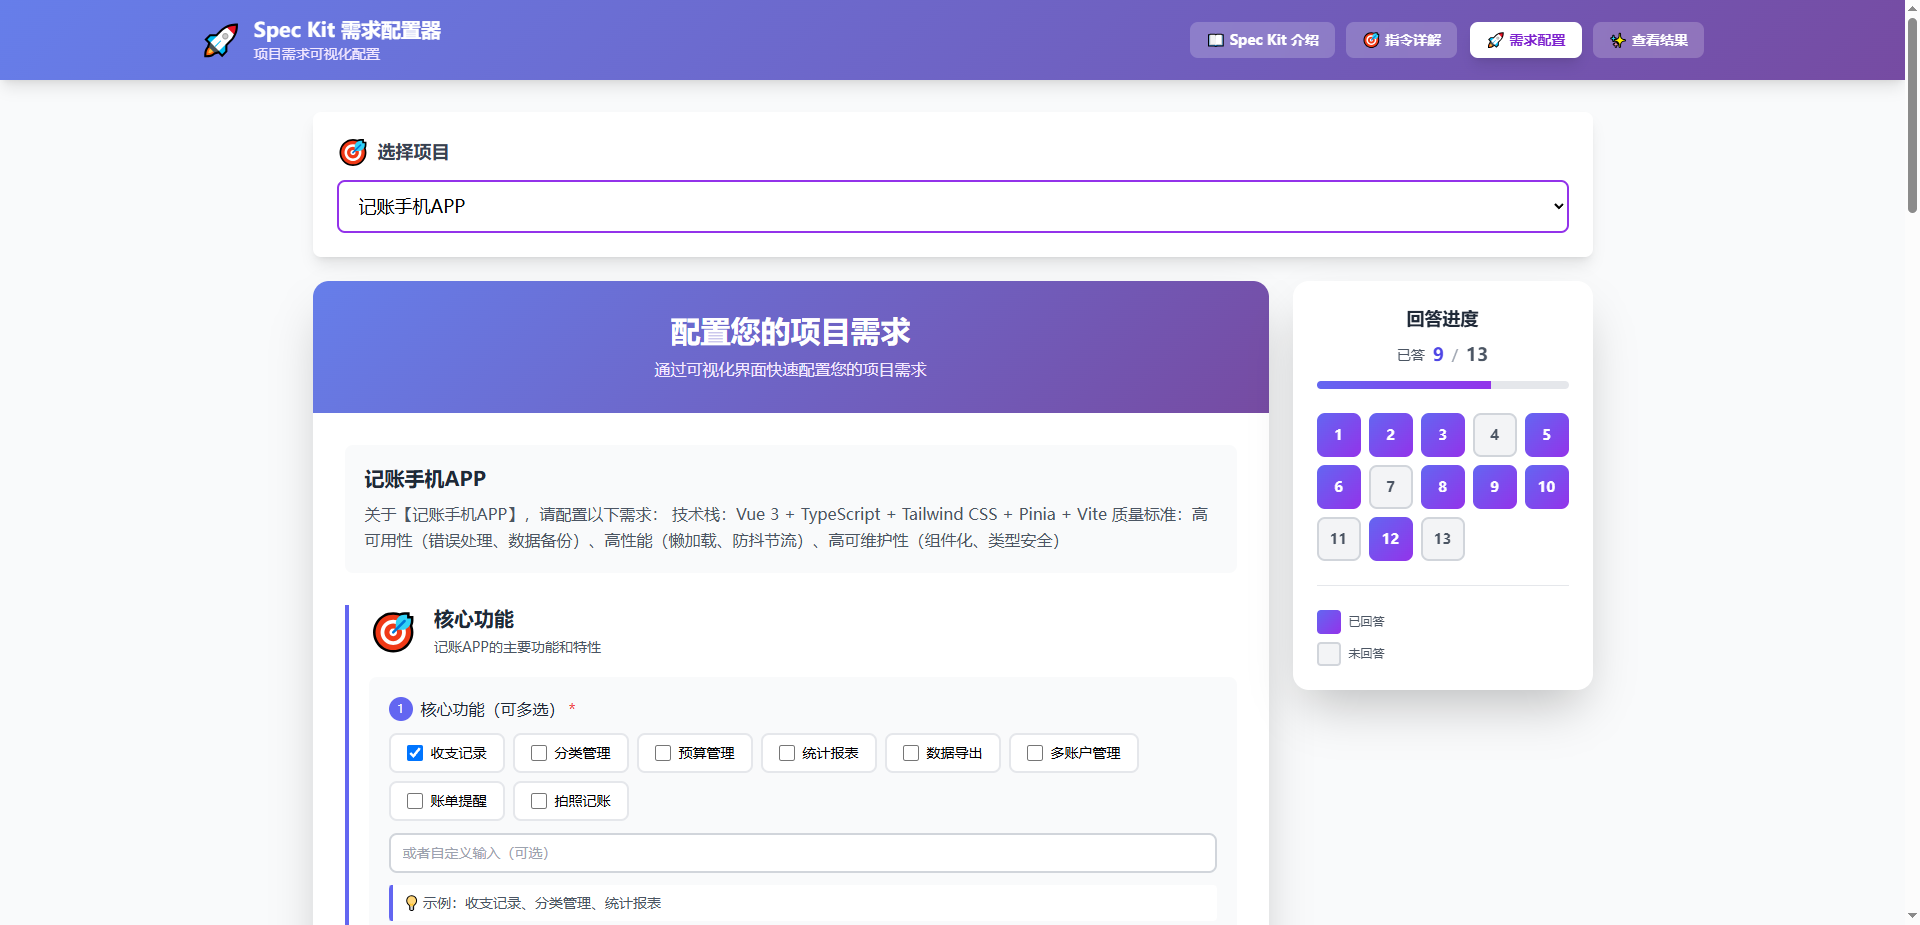Click the 记账手机APP section heading
The width and height of the screenshot is (1920, 925).
pyautogui.click(x=425, y=479)
